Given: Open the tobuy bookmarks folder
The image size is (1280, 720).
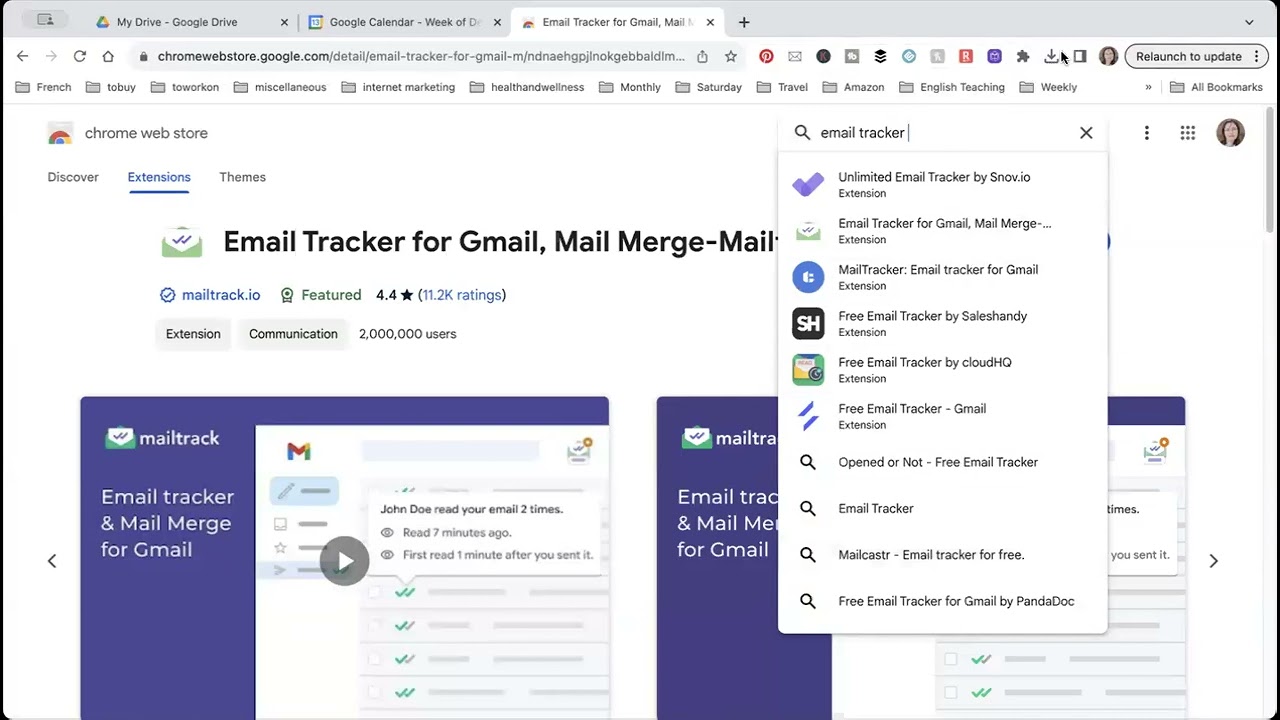Looking at the screenshot, I should click(111, 87).
